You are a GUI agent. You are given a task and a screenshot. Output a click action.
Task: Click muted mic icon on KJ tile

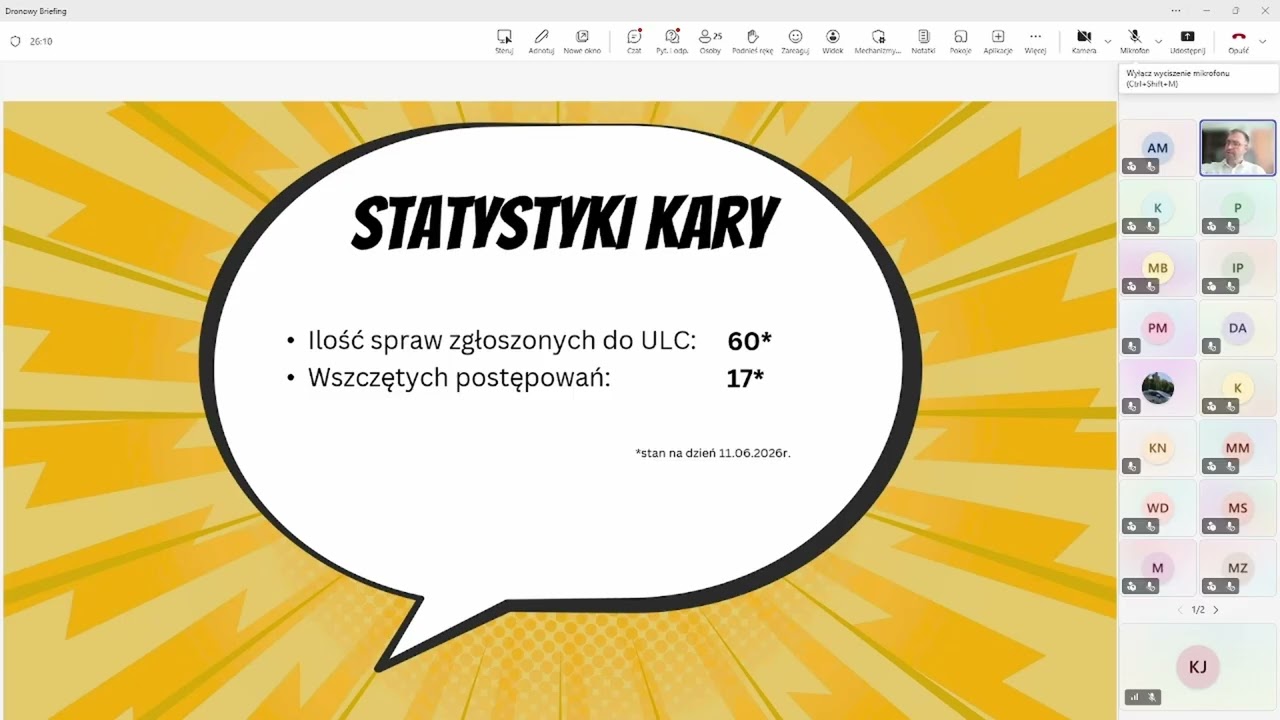coord(1152,697)
